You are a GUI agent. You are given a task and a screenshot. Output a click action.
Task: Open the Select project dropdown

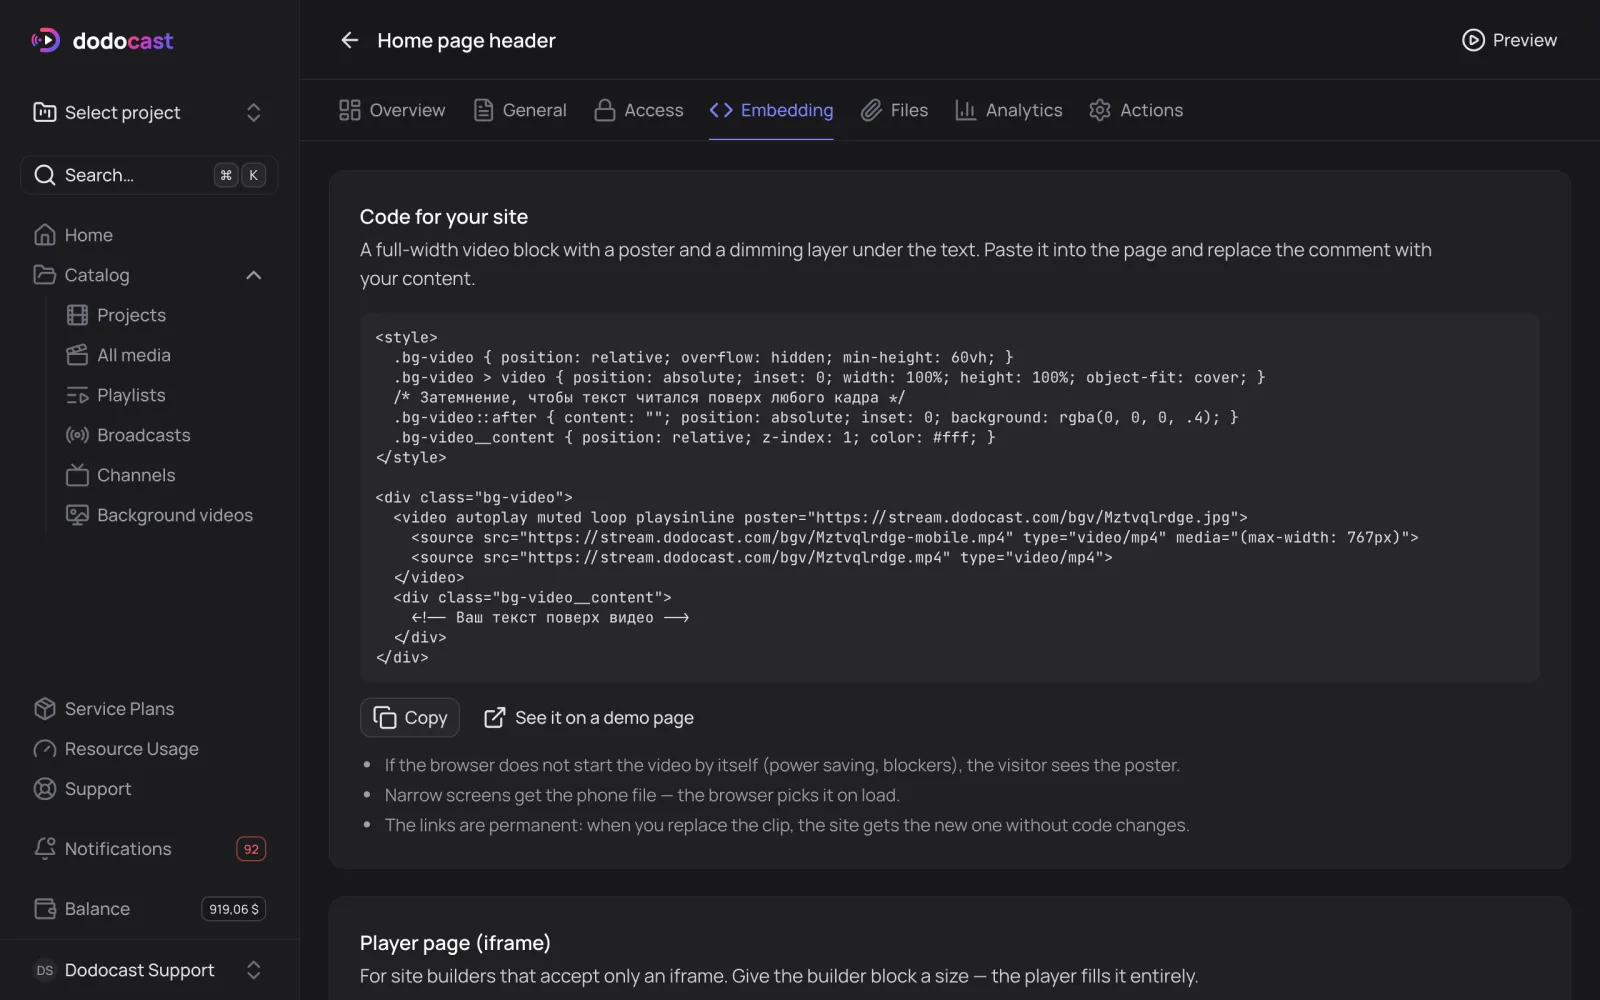point(149,112)
